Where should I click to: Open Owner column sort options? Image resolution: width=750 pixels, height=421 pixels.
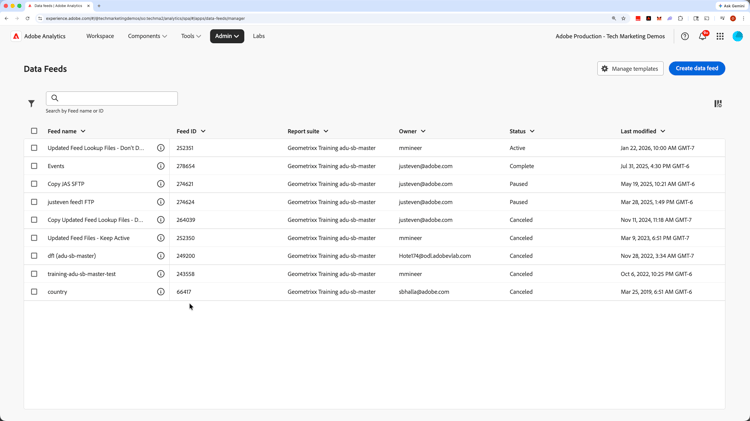point(423,131)
